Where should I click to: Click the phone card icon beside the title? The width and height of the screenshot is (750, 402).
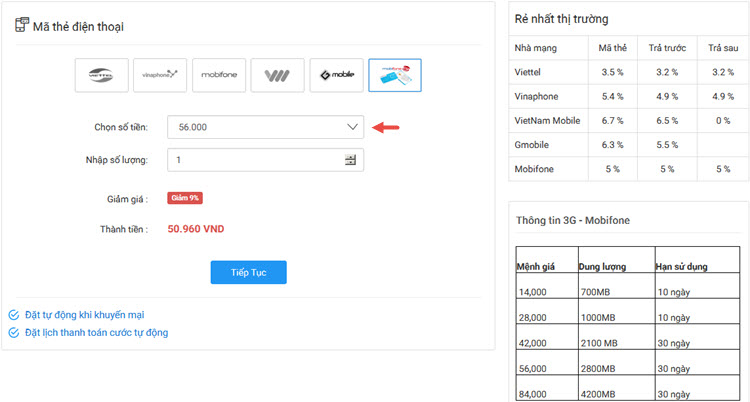click(x=21, y=26)
